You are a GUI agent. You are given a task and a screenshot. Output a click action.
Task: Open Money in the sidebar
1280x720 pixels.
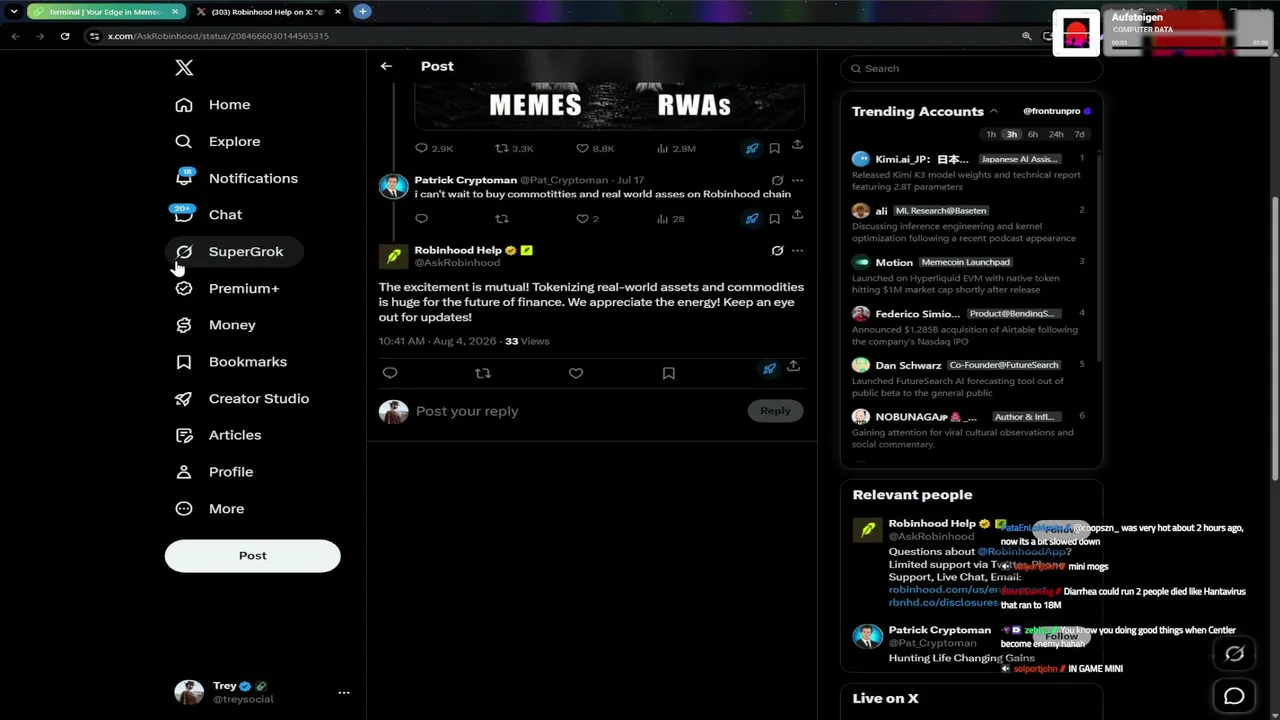tap(216, 325)
